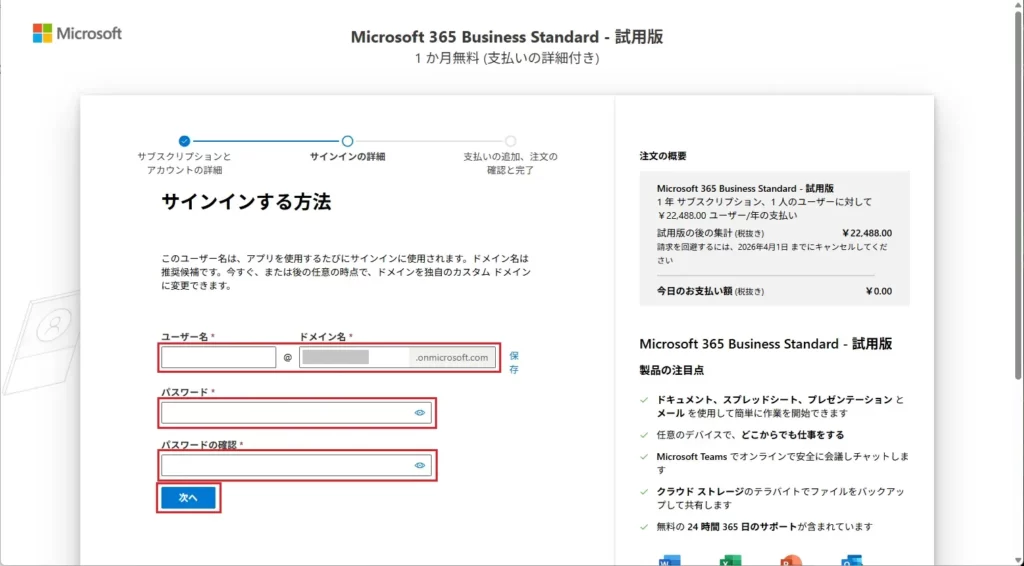Click the checkmark next to ドキュメント、スプレッドシート

point(645,400)
